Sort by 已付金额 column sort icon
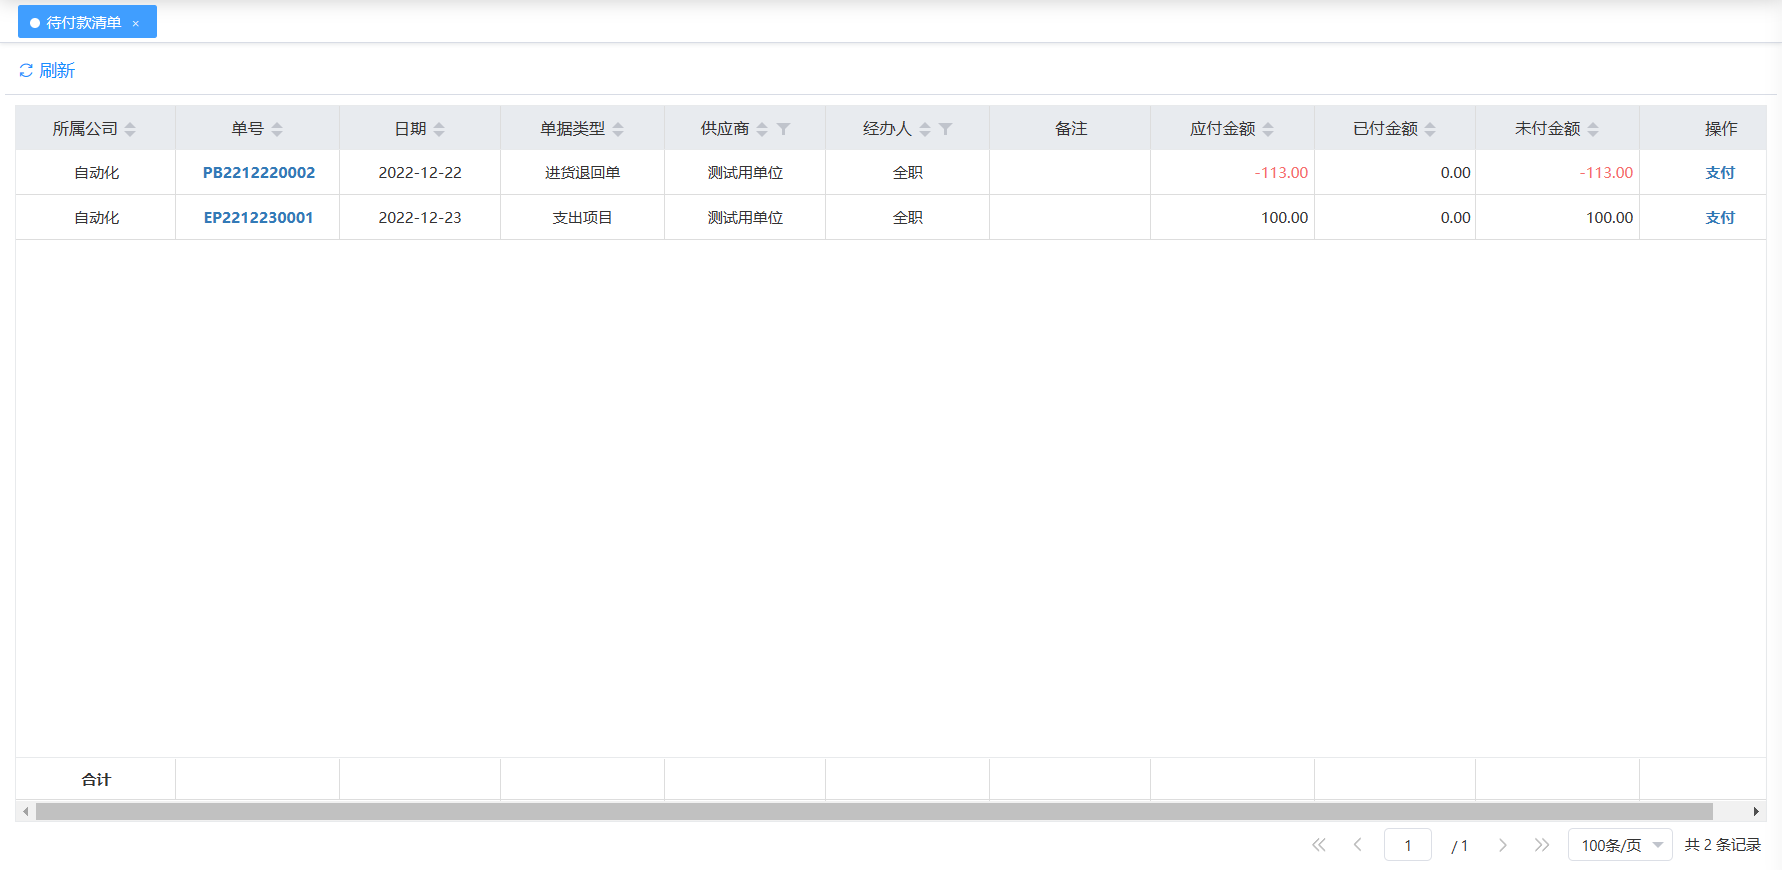Image resolution: width=1782 pixels, height=870 pixels. [1430, 129]
